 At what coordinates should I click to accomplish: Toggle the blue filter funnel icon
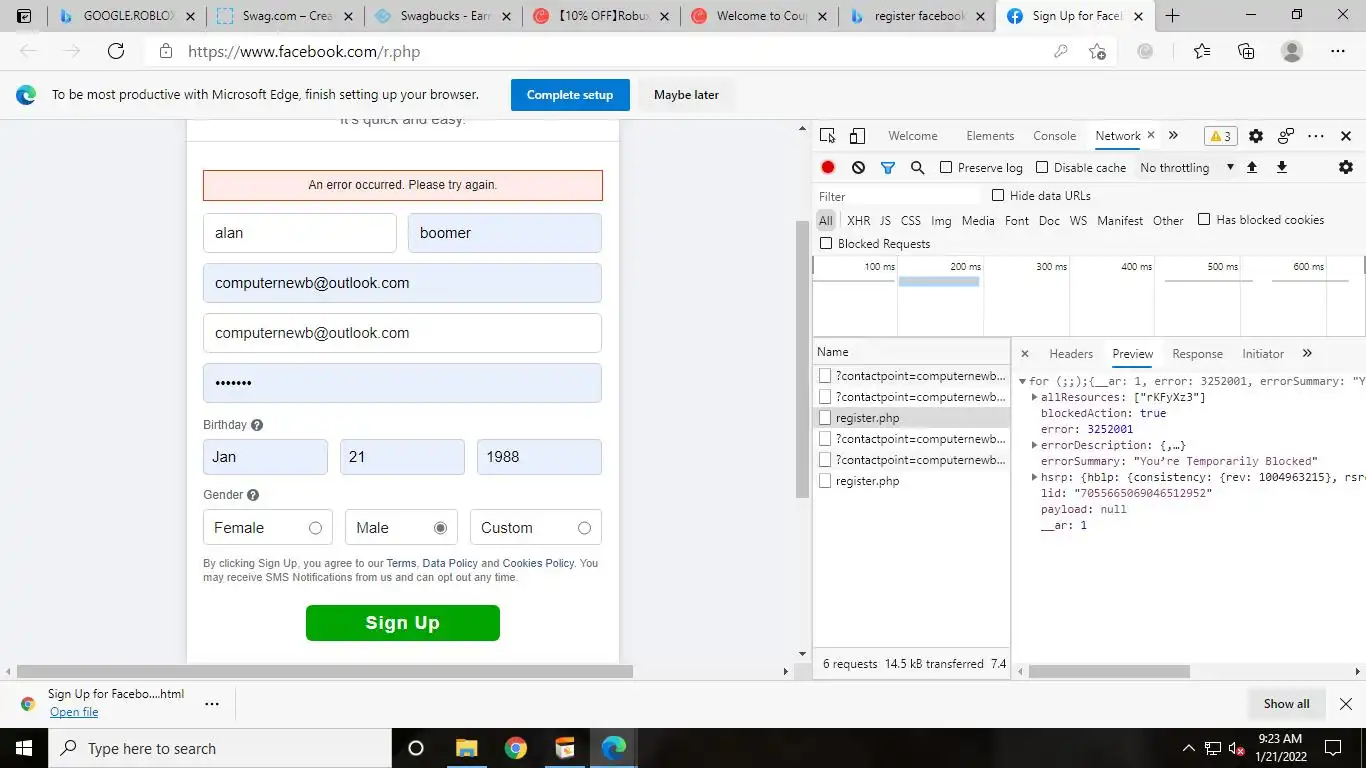(x=887, y=167)
